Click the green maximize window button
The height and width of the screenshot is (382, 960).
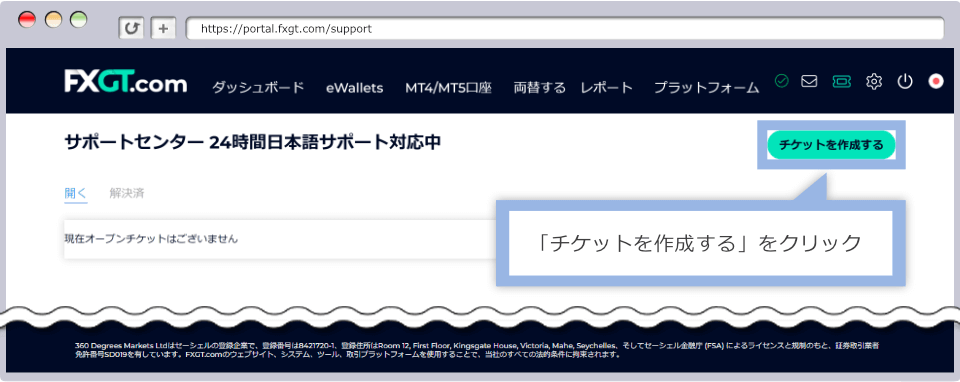click(78, 20)
